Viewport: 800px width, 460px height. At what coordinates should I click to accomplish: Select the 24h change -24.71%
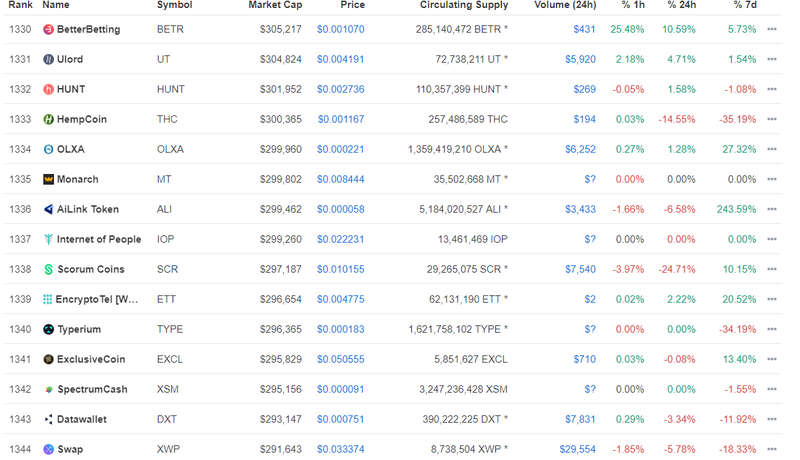(x=677, y=269)
